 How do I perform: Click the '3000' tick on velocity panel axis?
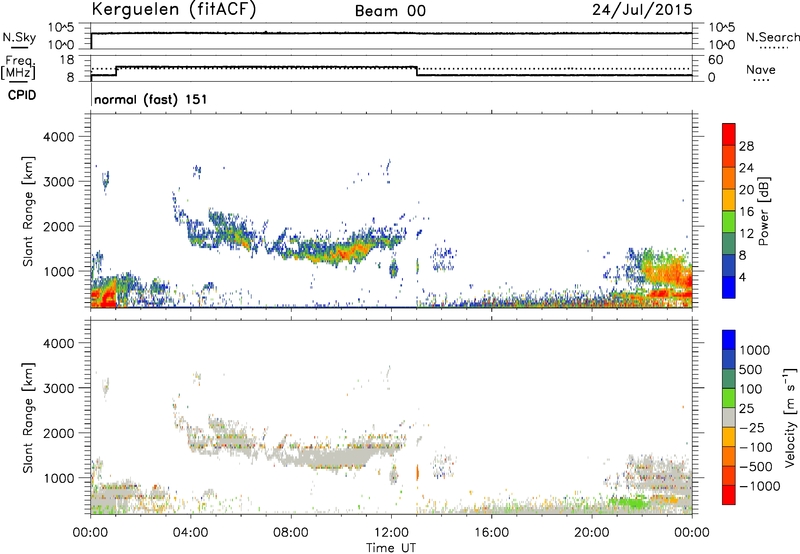click(58, 388)
